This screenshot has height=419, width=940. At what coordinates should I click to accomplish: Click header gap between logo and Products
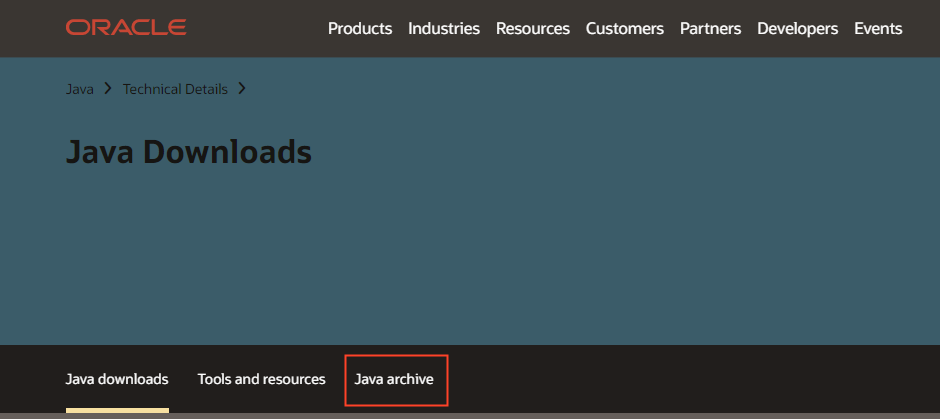point(256,29)
